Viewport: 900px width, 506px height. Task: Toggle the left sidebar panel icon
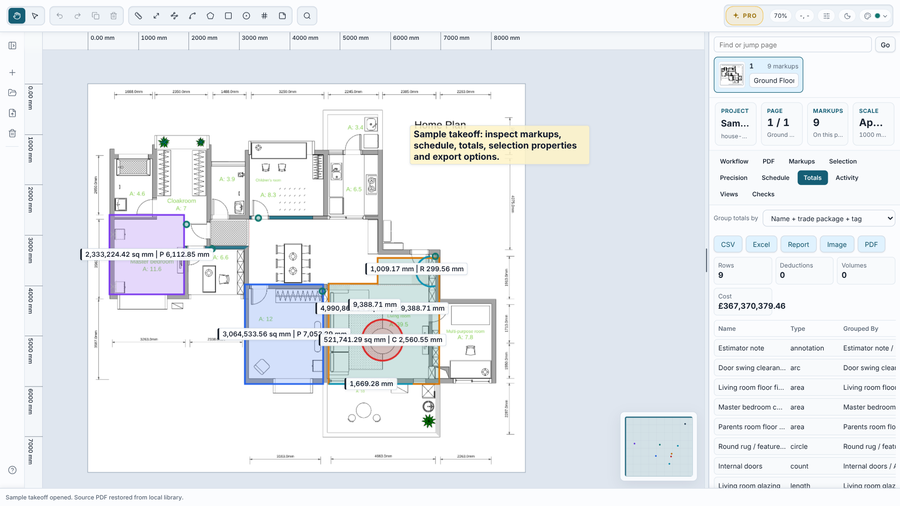pos(12,45)
